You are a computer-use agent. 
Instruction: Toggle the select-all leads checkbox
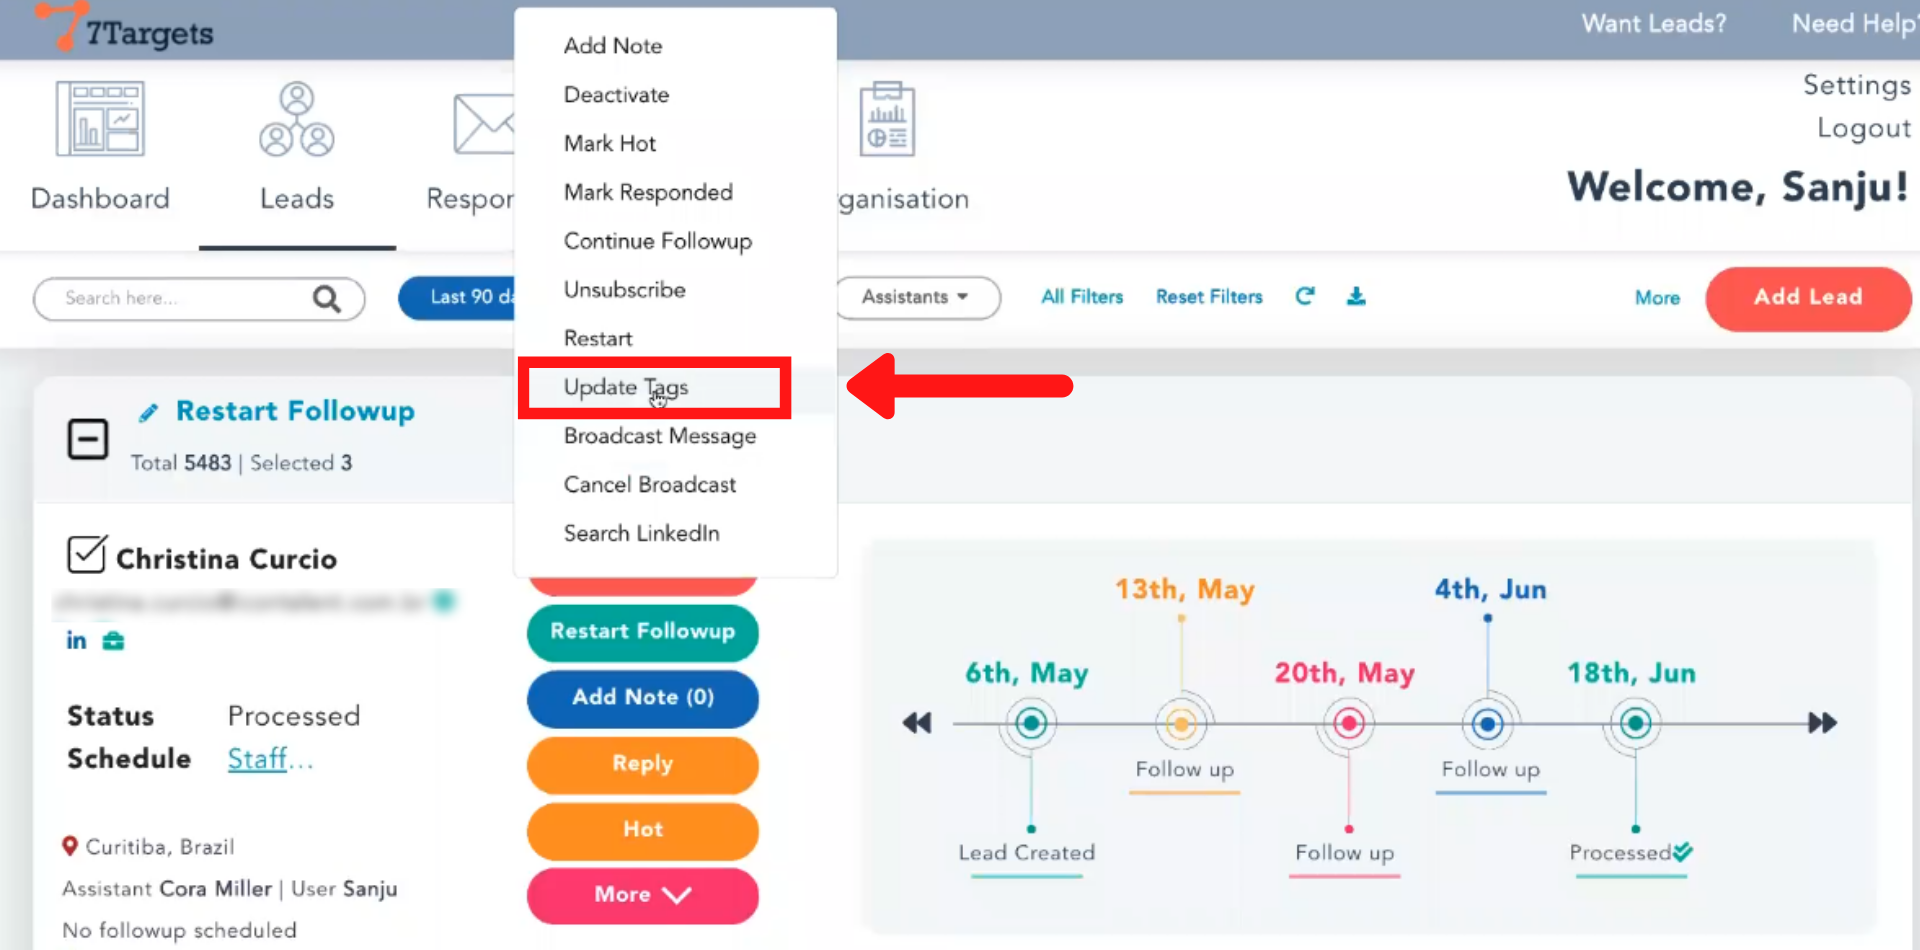(x=88, y=439)
